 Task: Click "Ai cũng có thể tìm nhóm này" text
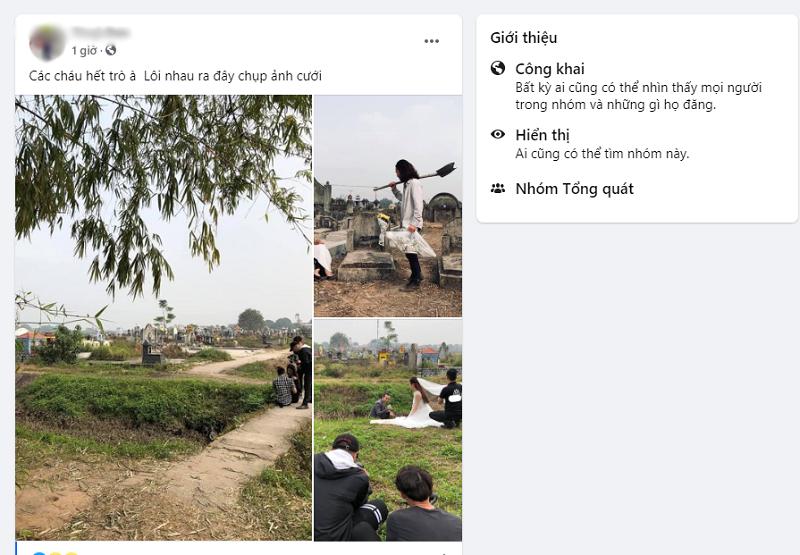602,154
